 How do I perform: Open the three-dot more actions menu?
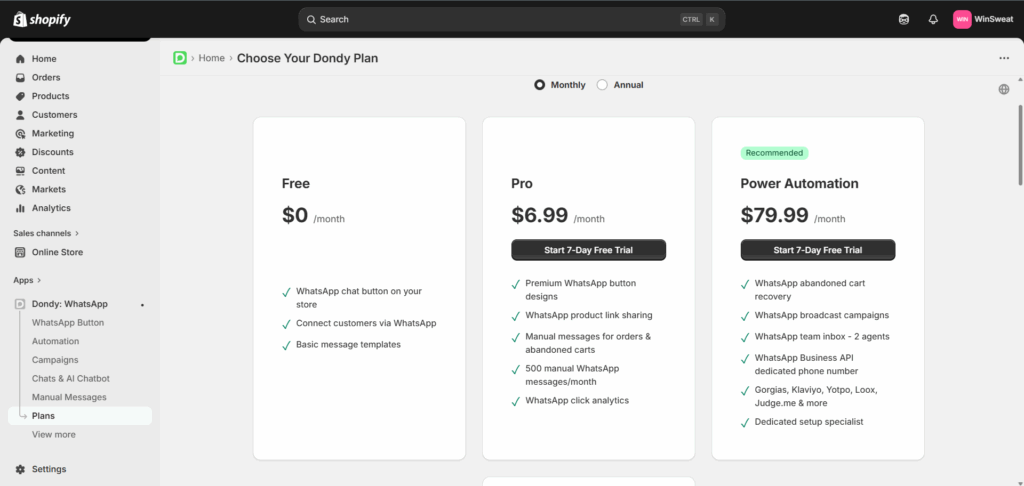pyautogui.click(x=1004, y=58)
